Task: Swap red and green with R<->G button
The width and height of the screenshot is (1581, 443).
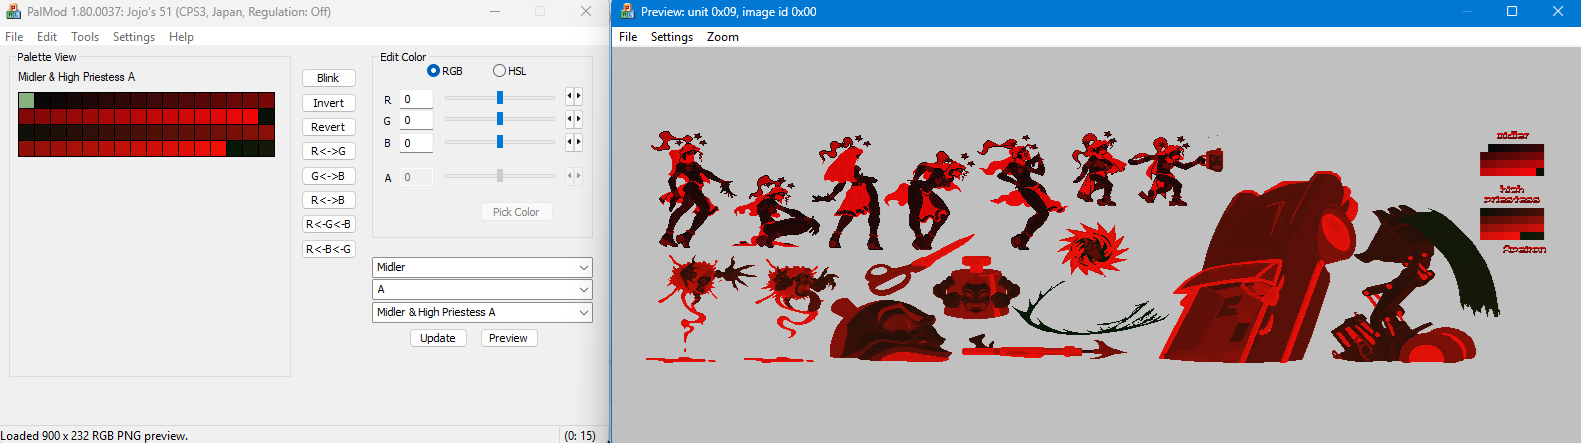Action: pyautogui.click(x=328, y=151)
